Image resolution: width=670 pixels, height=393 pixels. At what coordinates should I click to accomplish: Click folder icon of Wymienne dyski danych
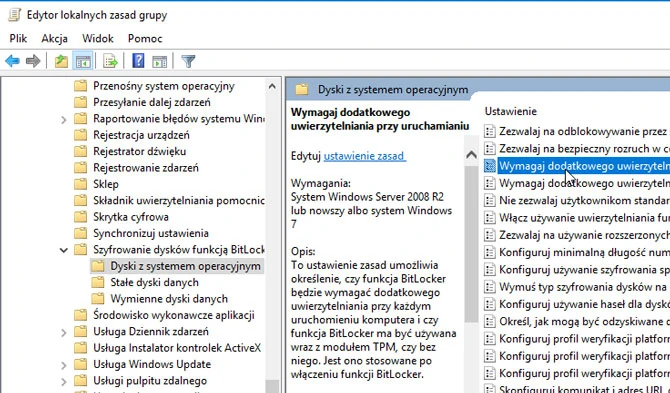(x=98, y=299)
